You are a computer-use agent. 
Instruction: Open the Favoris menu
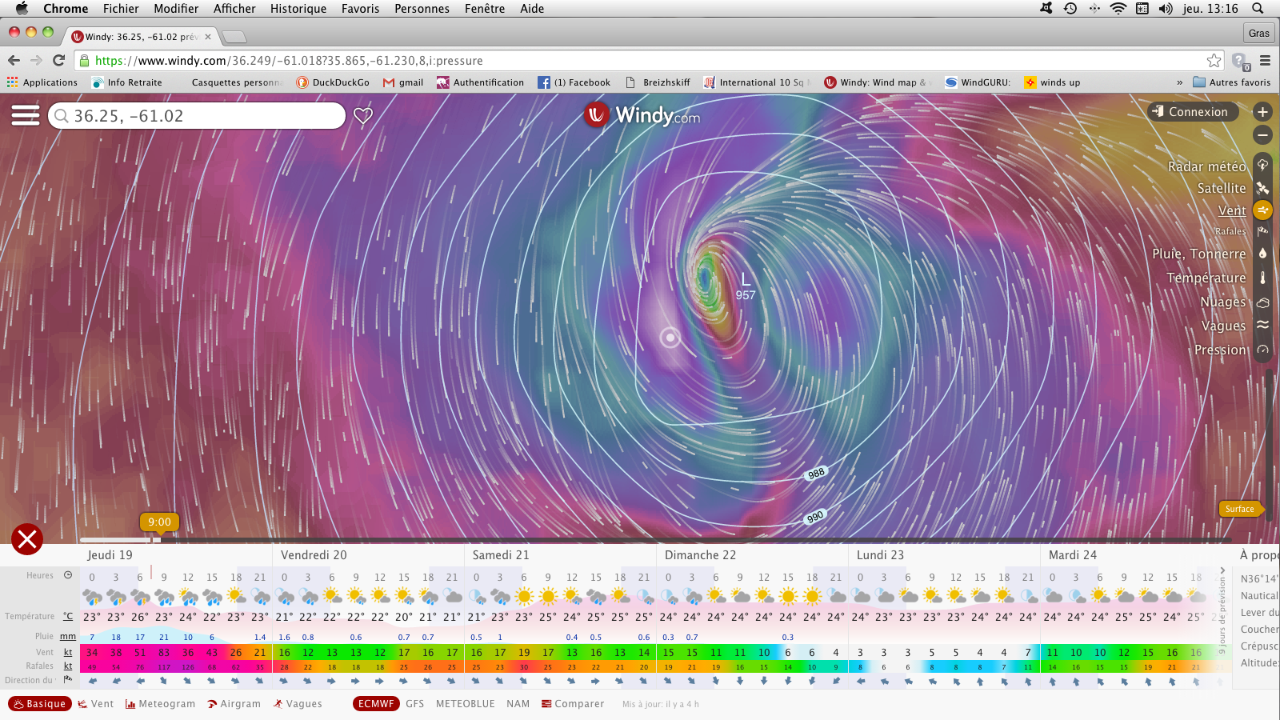pyautogui.click(x=360, y=8)
